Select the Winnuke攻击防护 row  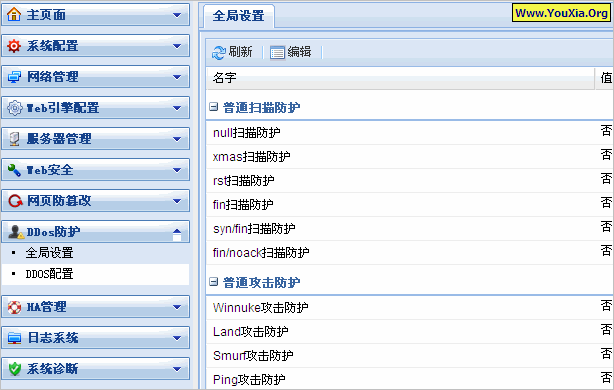(410, 308)
